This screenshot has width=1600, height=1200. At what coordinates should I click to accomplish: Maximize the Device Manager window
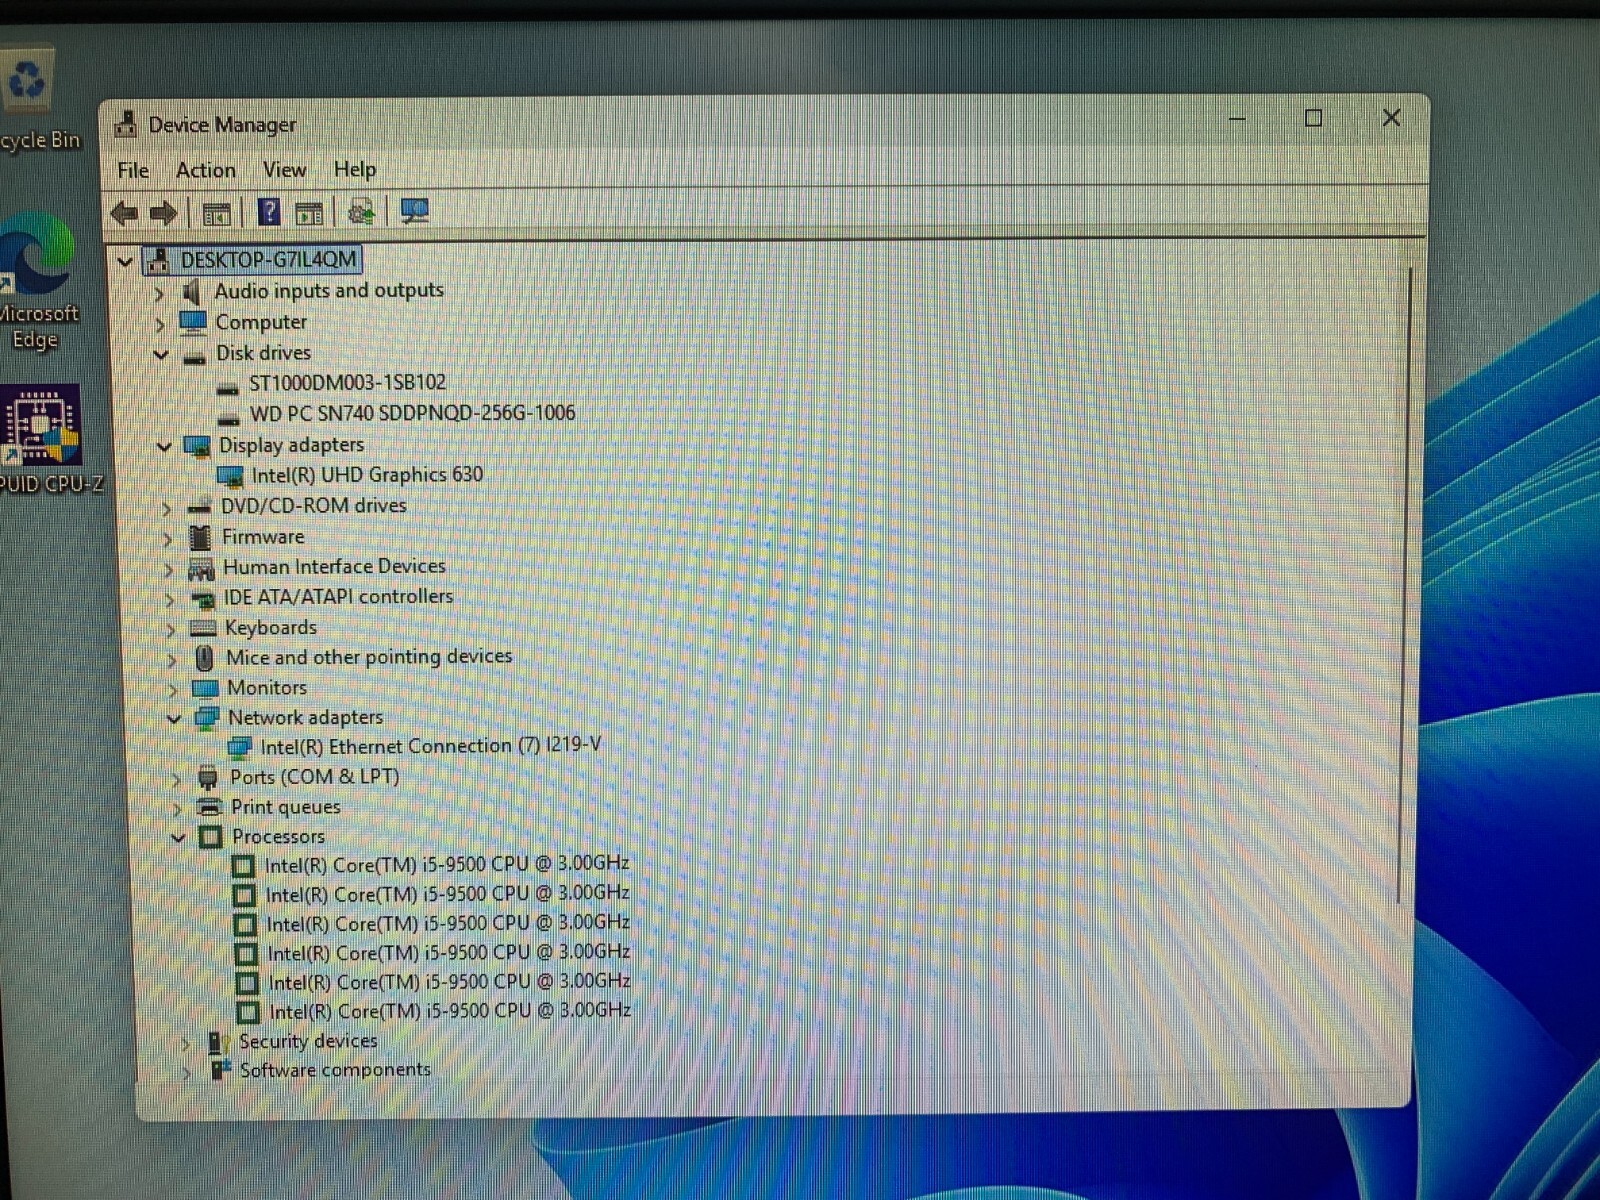pyautogui.click(x=1314, y=118)
